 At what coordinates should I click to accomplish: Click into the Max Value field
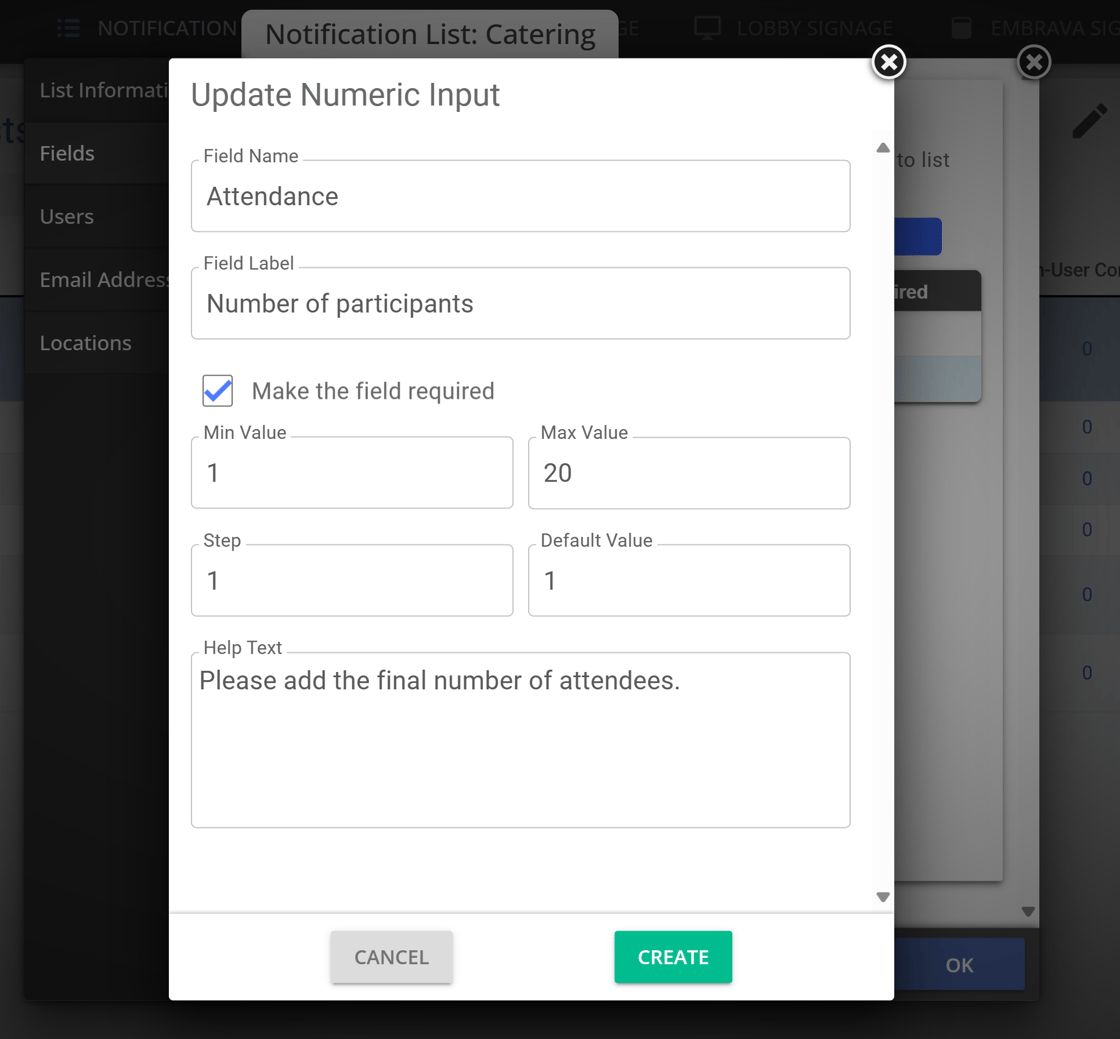[689, 473]
